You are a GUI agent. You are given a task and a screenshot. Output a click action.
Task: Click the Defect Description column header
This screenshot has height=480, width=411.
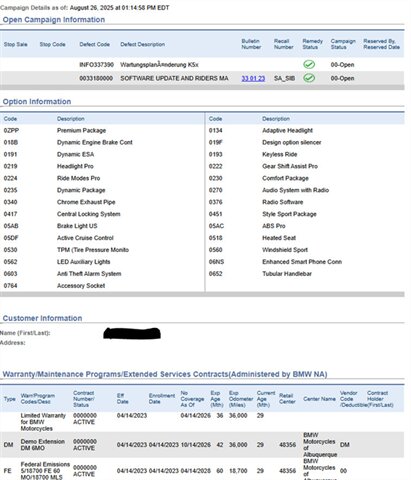(142, 44)
